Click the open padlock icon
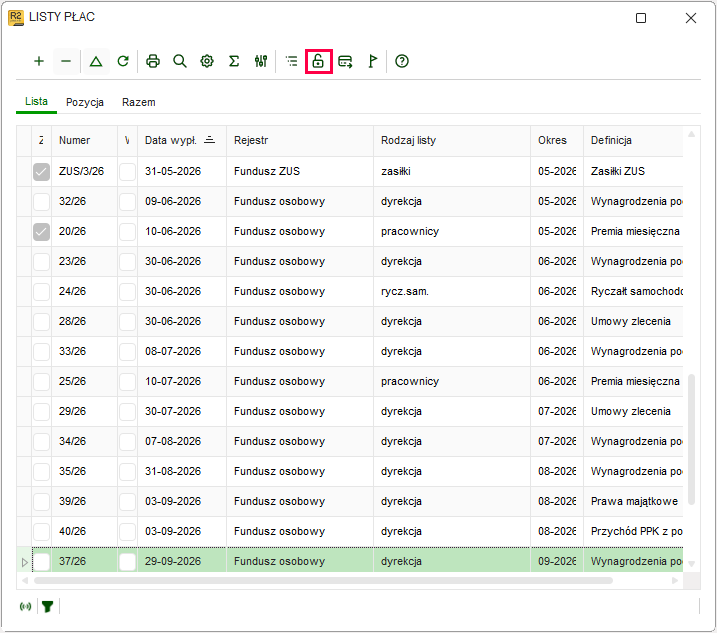The image size is (717, 633). point(318,61)
